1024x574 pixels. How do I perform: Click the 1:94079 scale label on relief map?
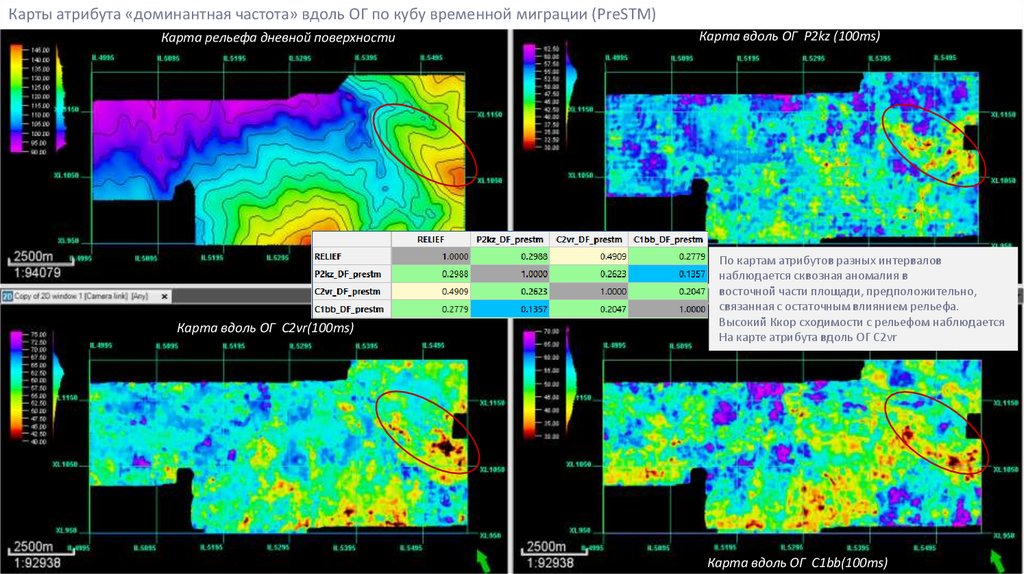(x=37, y=273)
